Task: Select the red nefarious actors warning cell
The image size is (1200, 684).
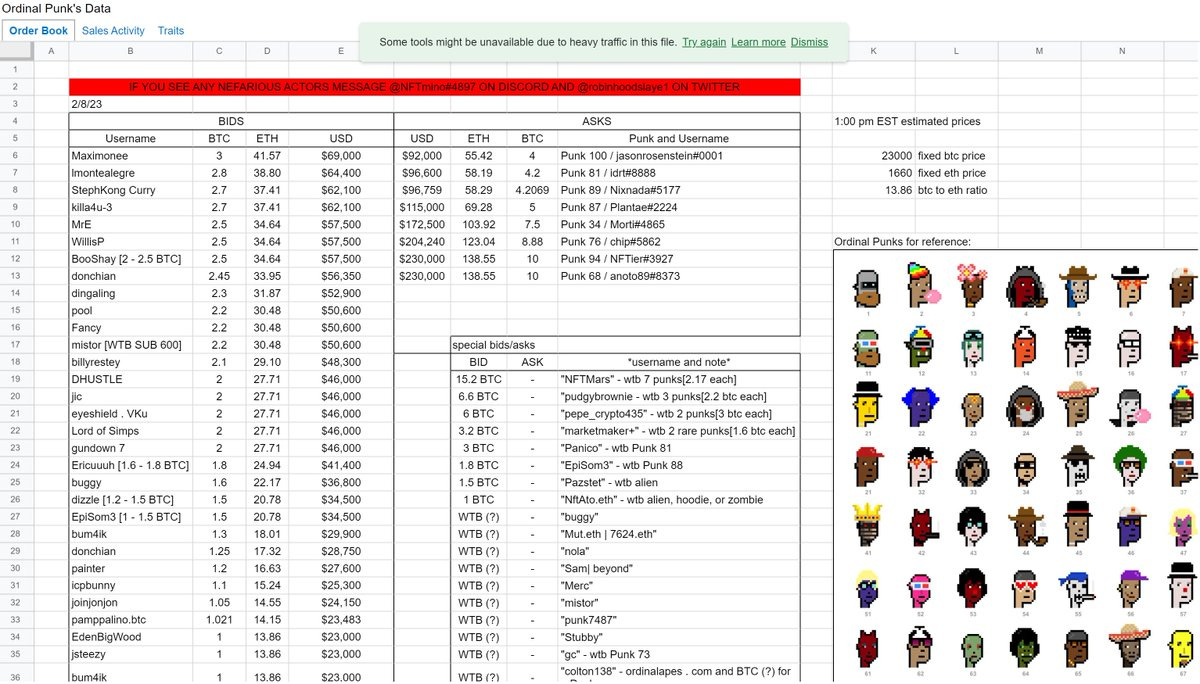Action: pos(435,87)
